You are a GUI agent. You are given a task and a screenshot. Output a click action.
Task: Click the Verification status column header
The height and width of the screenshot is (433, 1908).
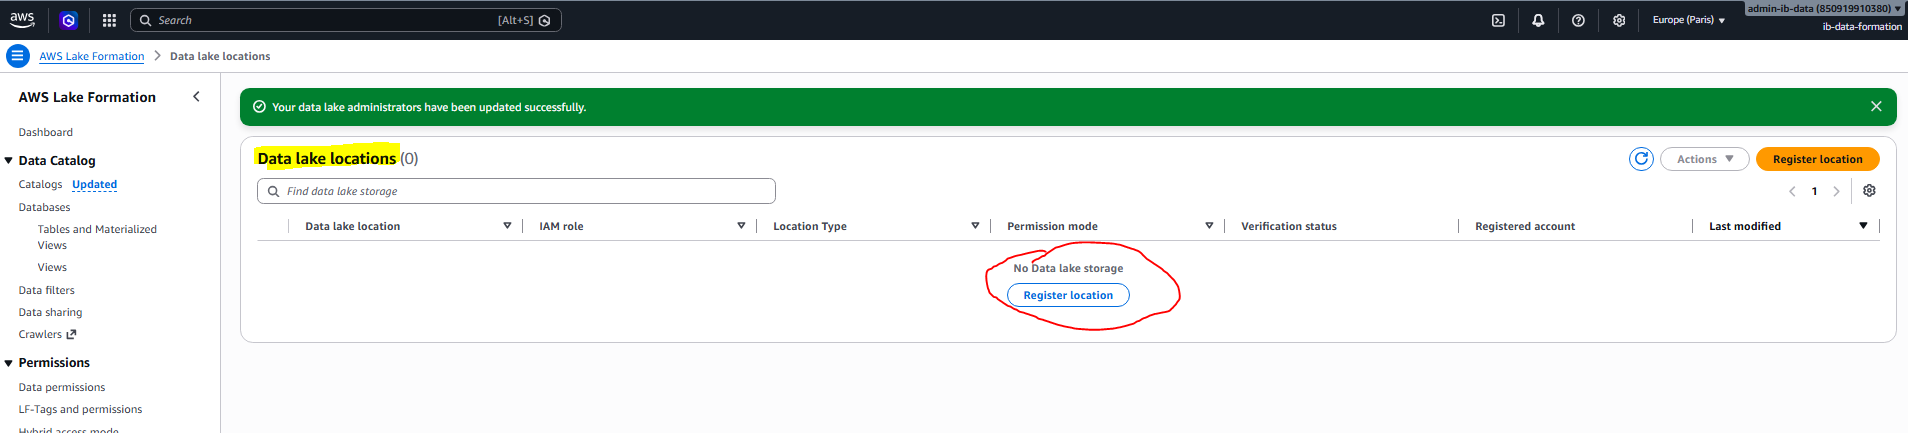[x=1288, y=226]
